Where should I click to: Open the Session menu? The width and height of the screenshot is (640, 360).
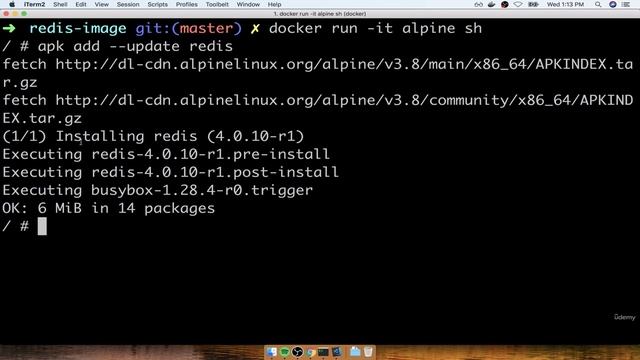pos(128,4)
